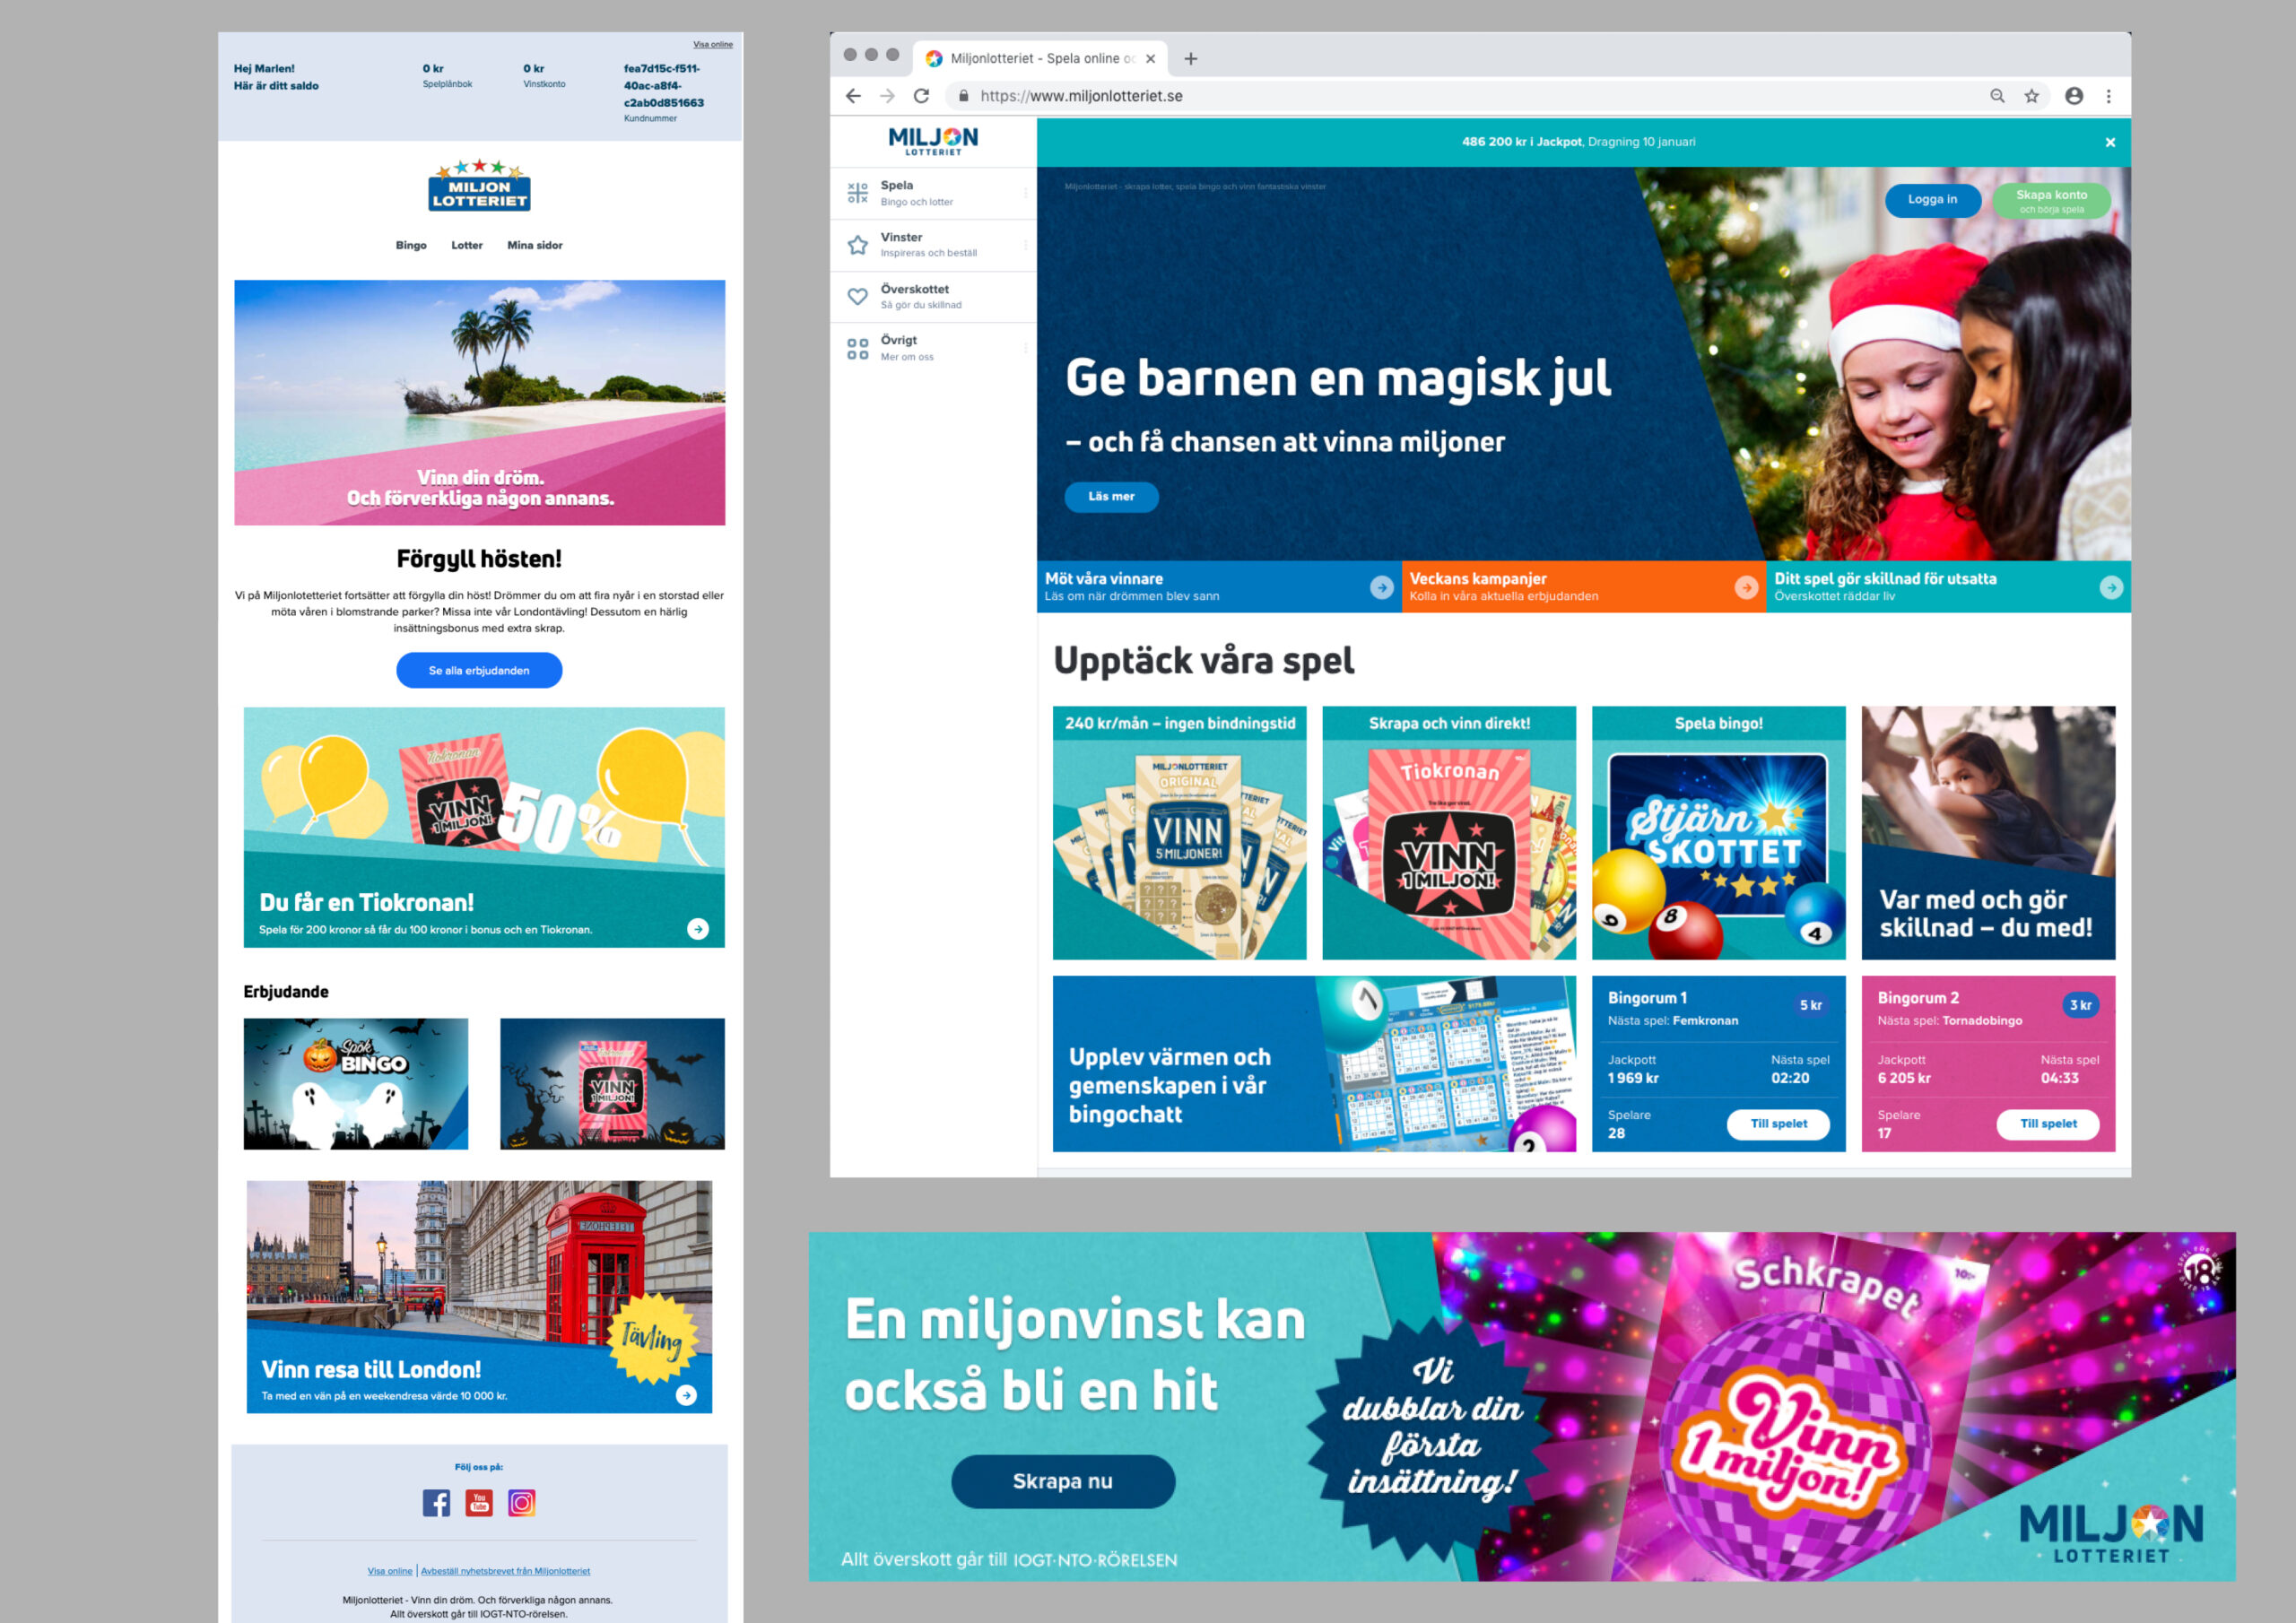Open the Spela bingo Stjärnskottet card
2296x1623 pixels.
point(1718,833)
